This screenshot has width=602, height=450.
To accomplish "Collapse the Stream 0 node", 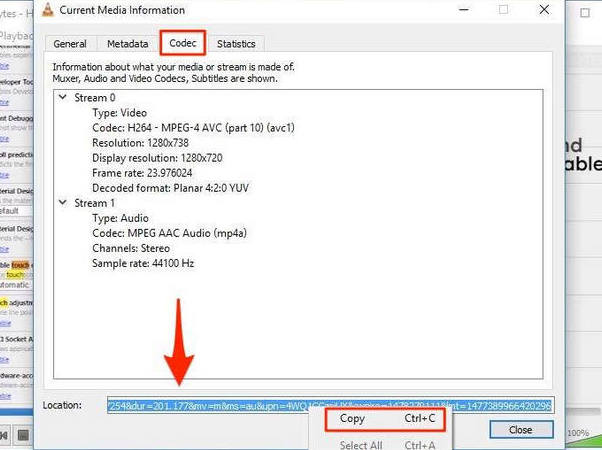I will [x=63, y=98].
